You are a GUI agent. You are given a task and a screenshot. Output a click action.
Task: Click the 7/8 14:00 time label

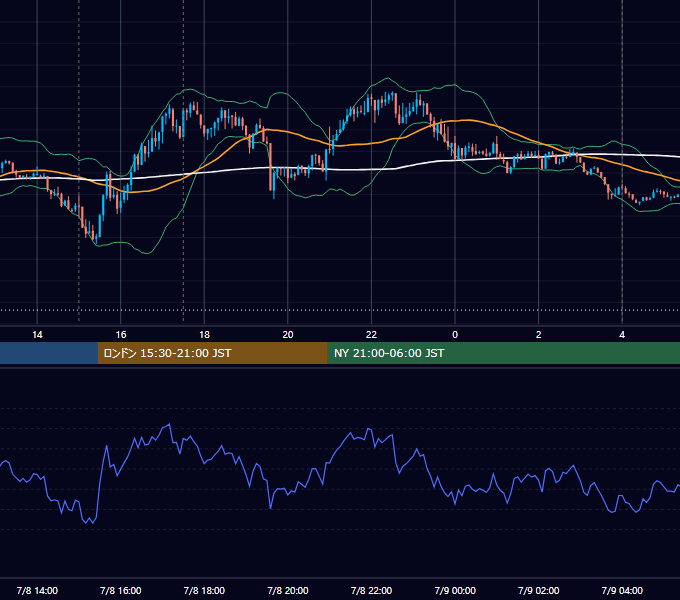37,590
